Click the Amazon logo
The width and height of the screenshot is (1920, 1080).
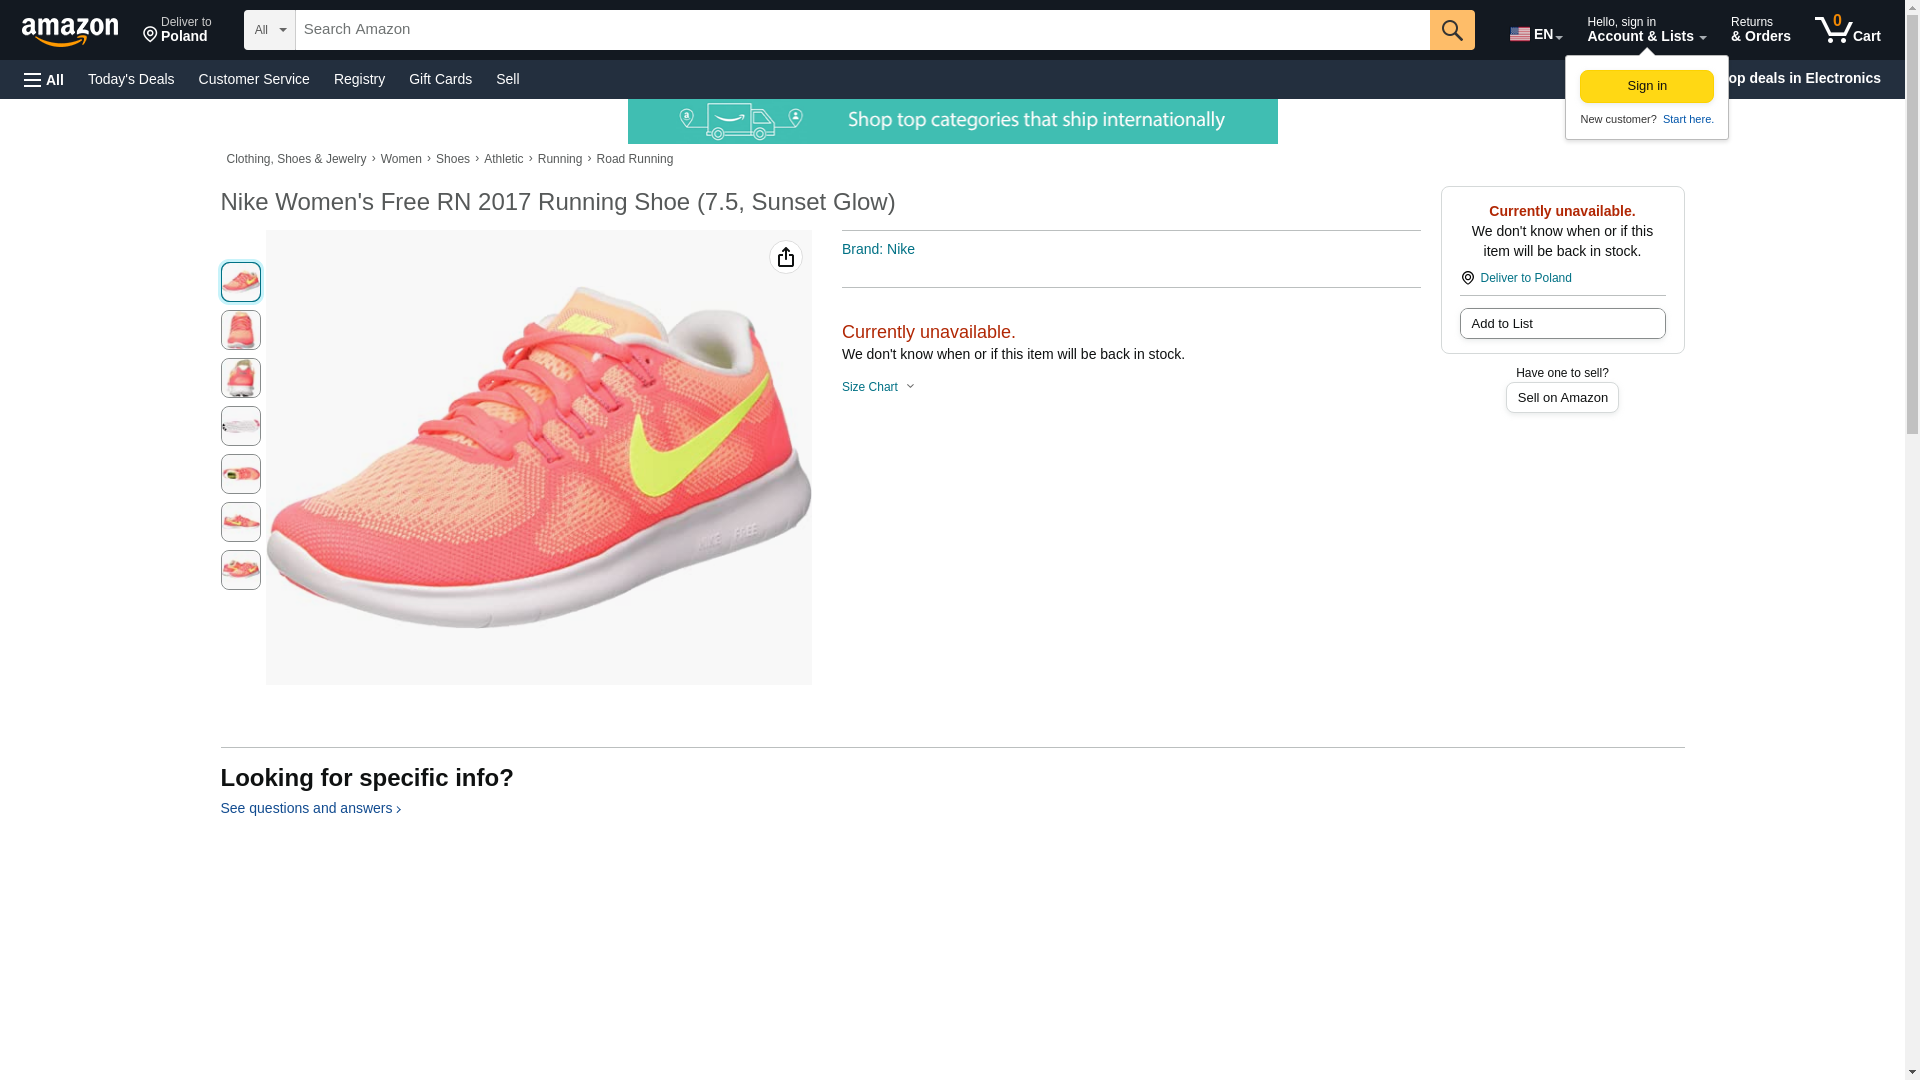point(70,31)
